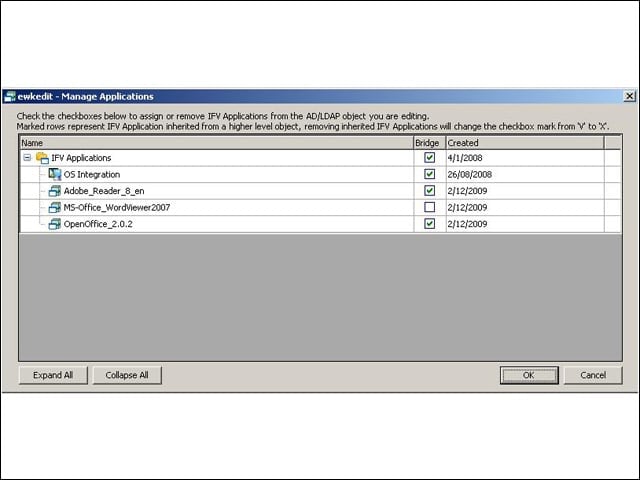Screen dimensions: 640x480
Task: Click the OpenOffice_2.0.2 application icon
Action: tap(55, 224)
